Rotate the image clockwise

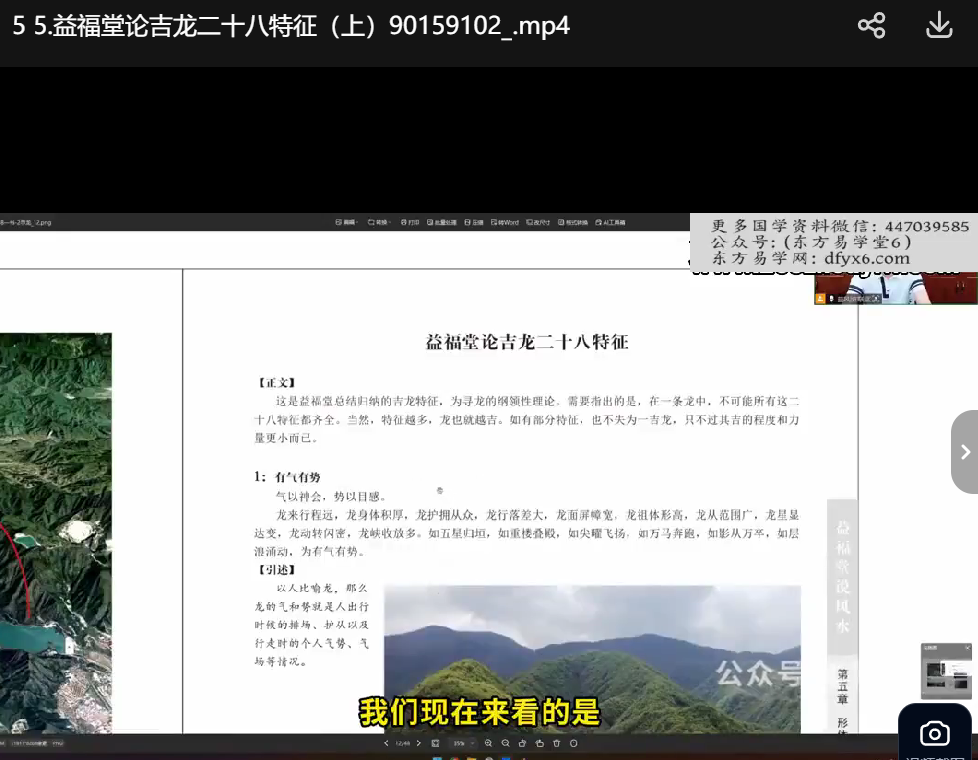point(539,744)
